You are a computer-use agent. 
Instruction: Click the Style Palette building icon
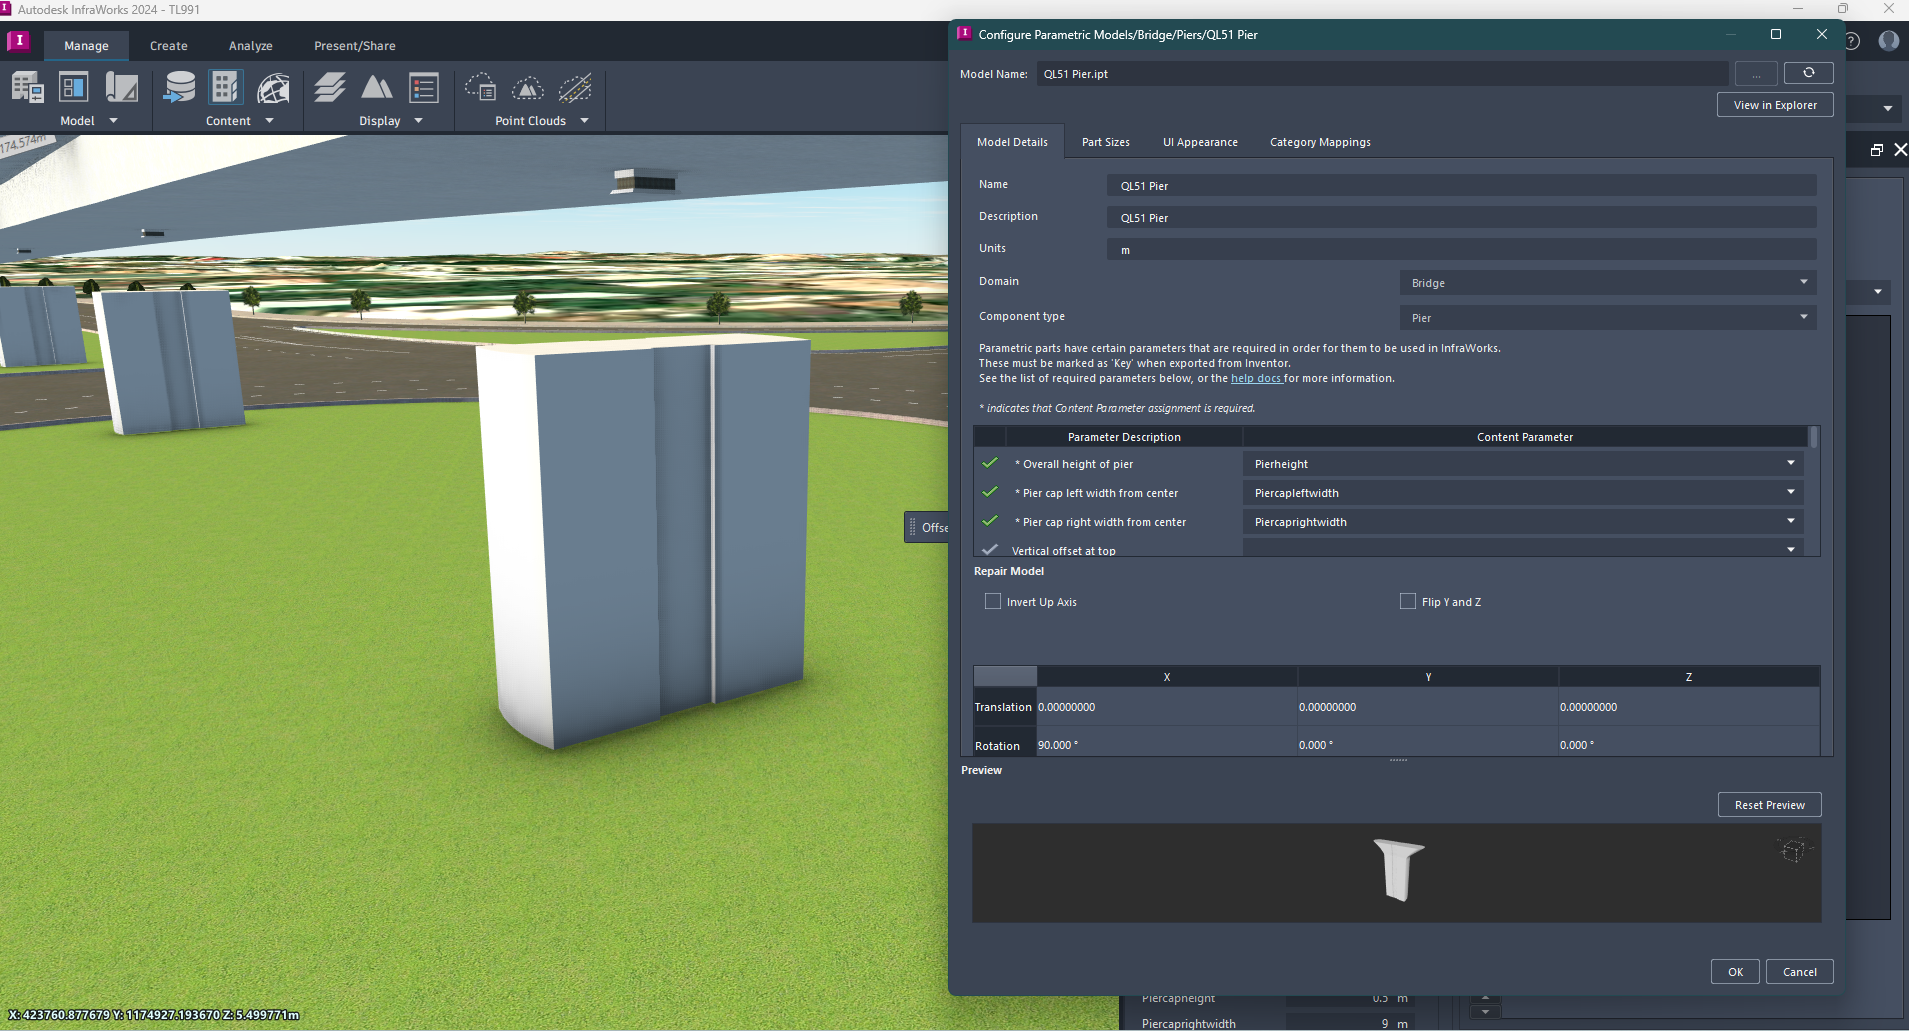225,88
